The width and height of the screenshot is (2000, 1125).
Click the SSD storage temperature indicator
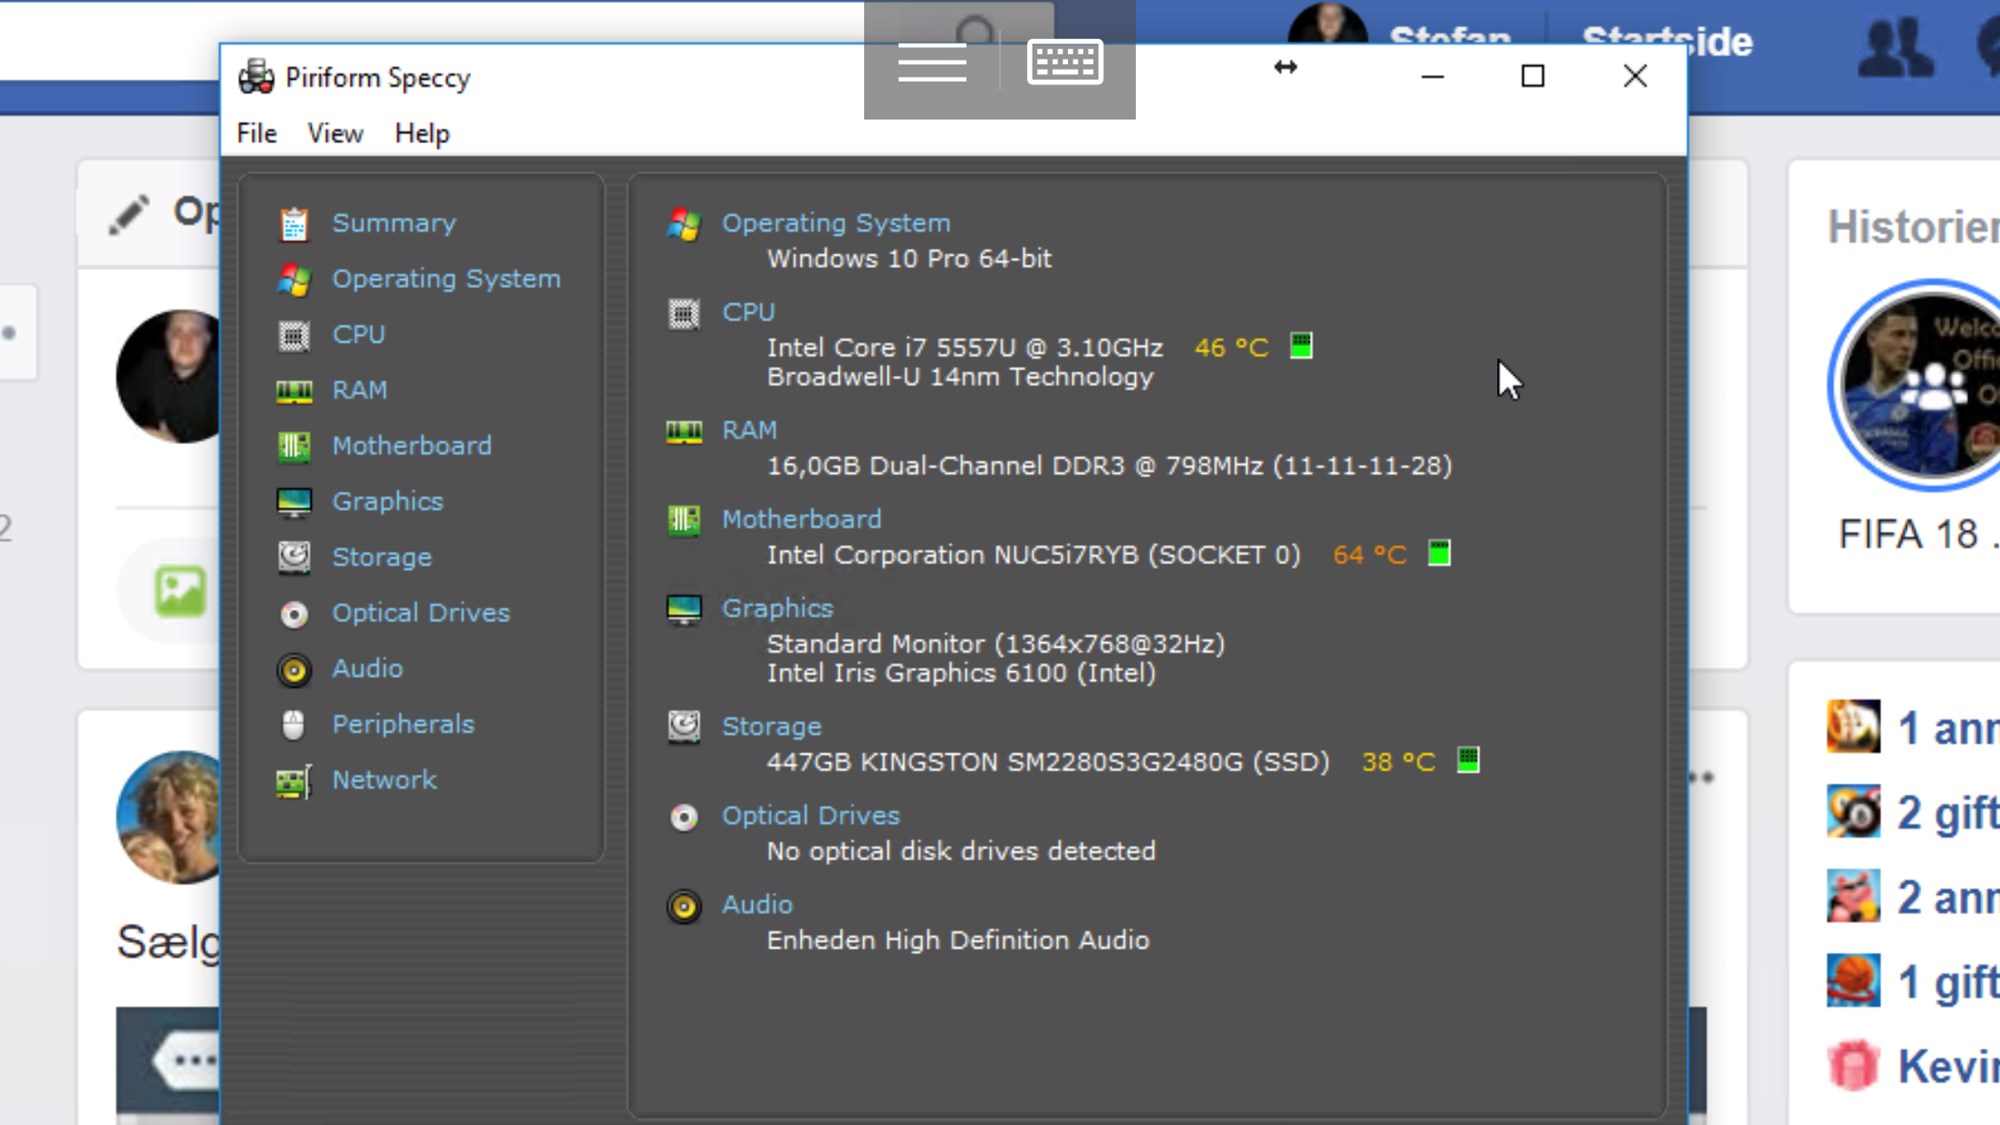click(x=1468, y=760)
